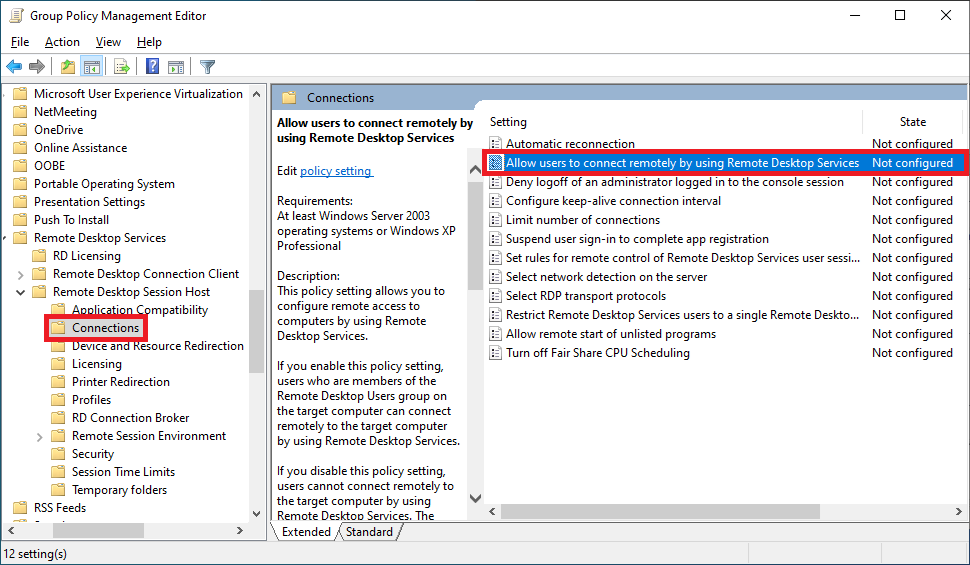Select the NetMeeting tree folder
970x565 pixels.
pyautogui.click(x=65, y=112)
